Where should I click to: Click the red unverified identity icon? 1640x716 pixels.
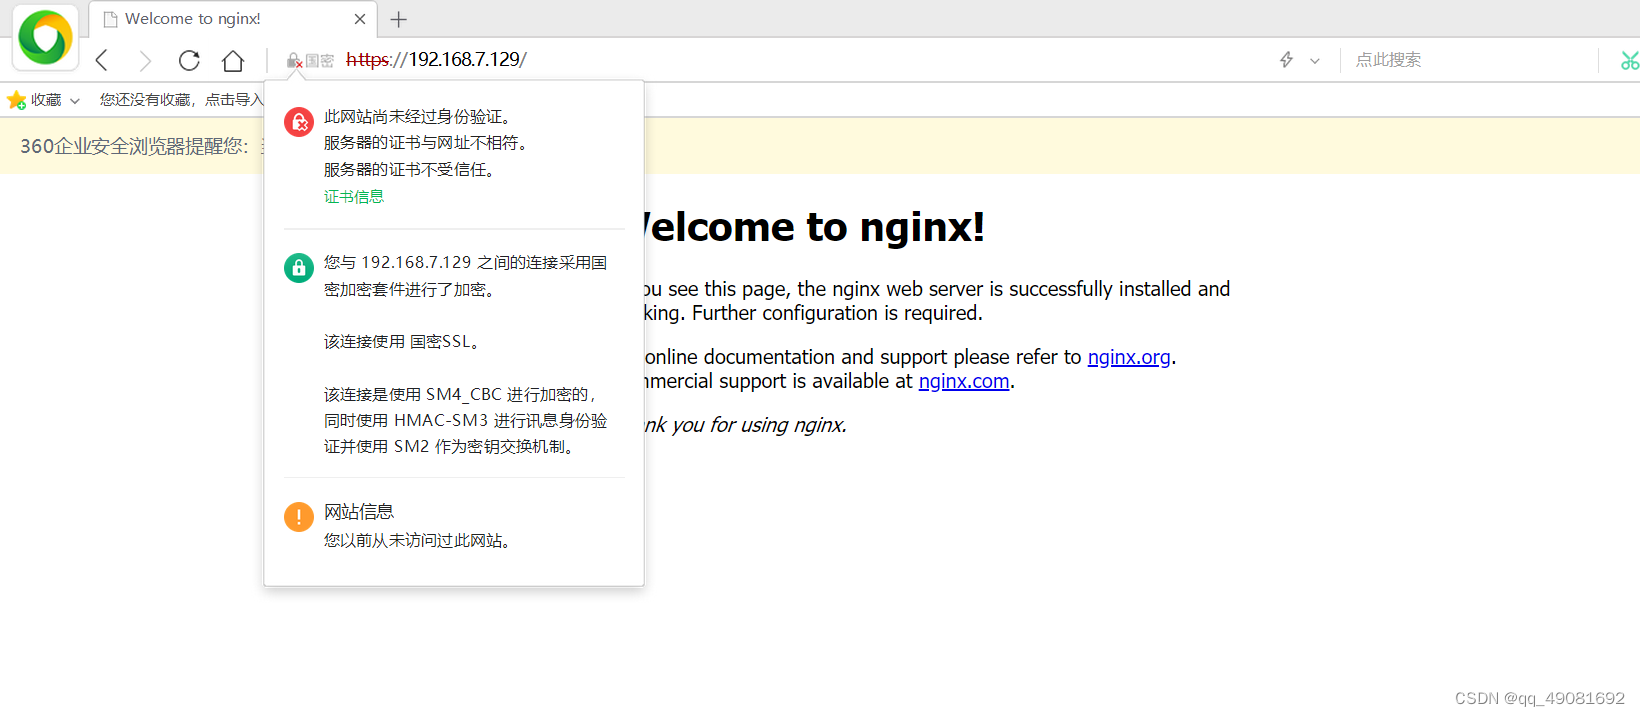click(x=299, y=122)
